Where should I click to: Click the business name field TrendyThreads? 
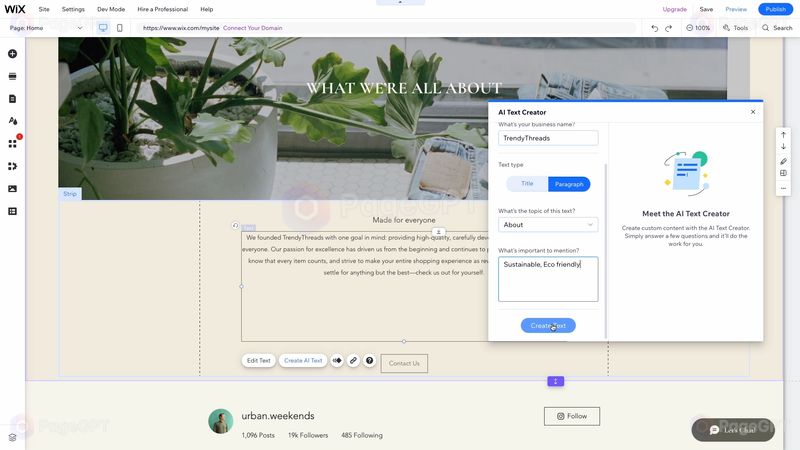coord(548,138)
